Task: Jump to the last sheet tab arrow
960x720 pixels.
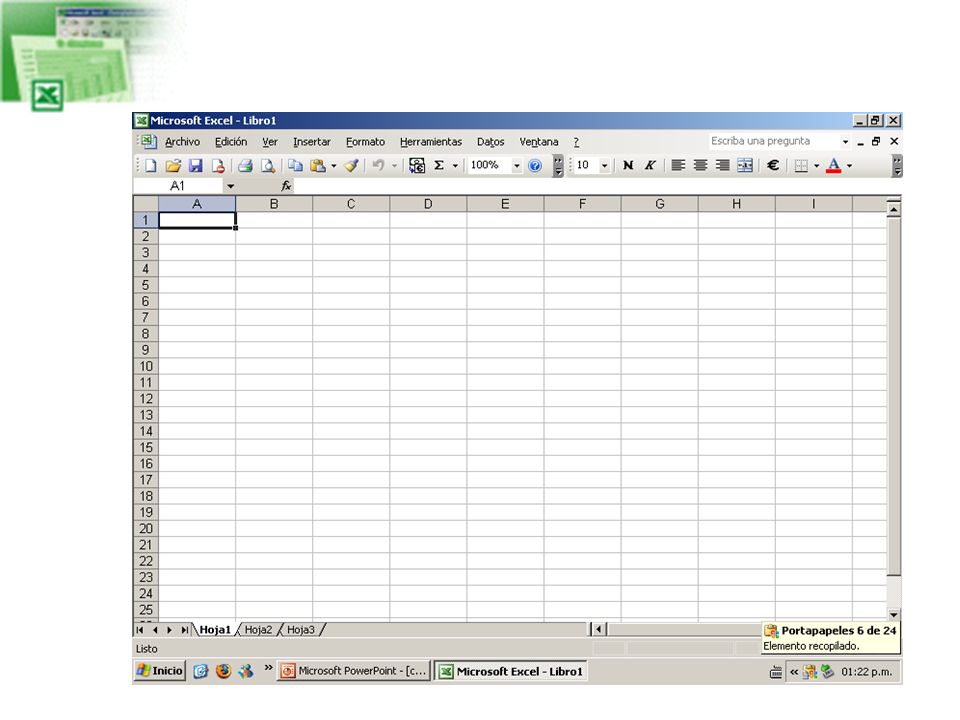Action: tap(184, 630)
